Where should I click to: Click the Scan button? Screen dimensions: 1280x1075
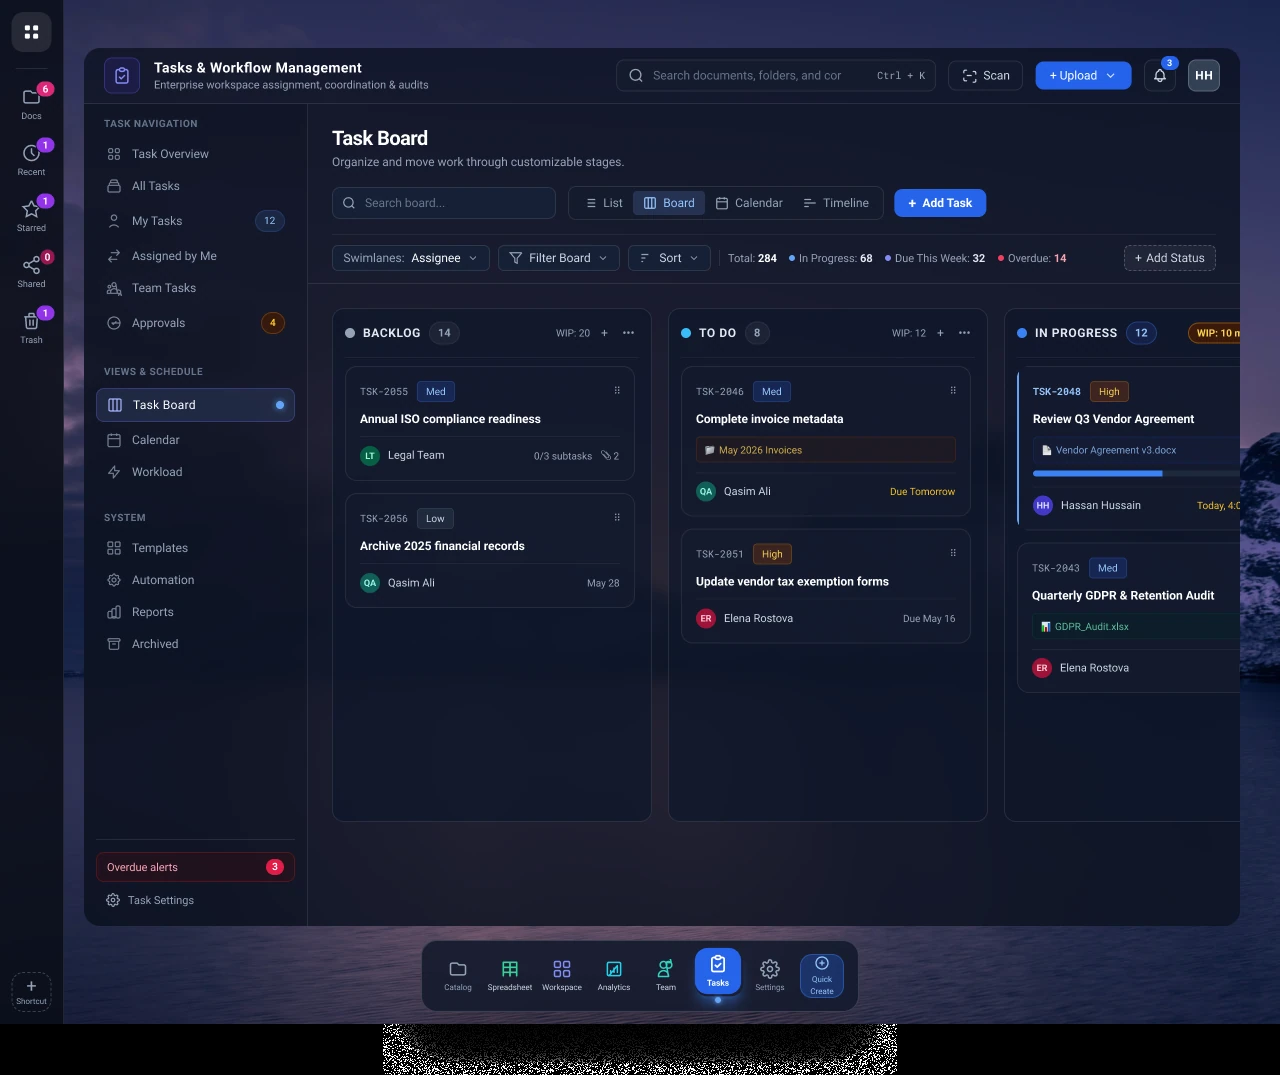(985, 76)
